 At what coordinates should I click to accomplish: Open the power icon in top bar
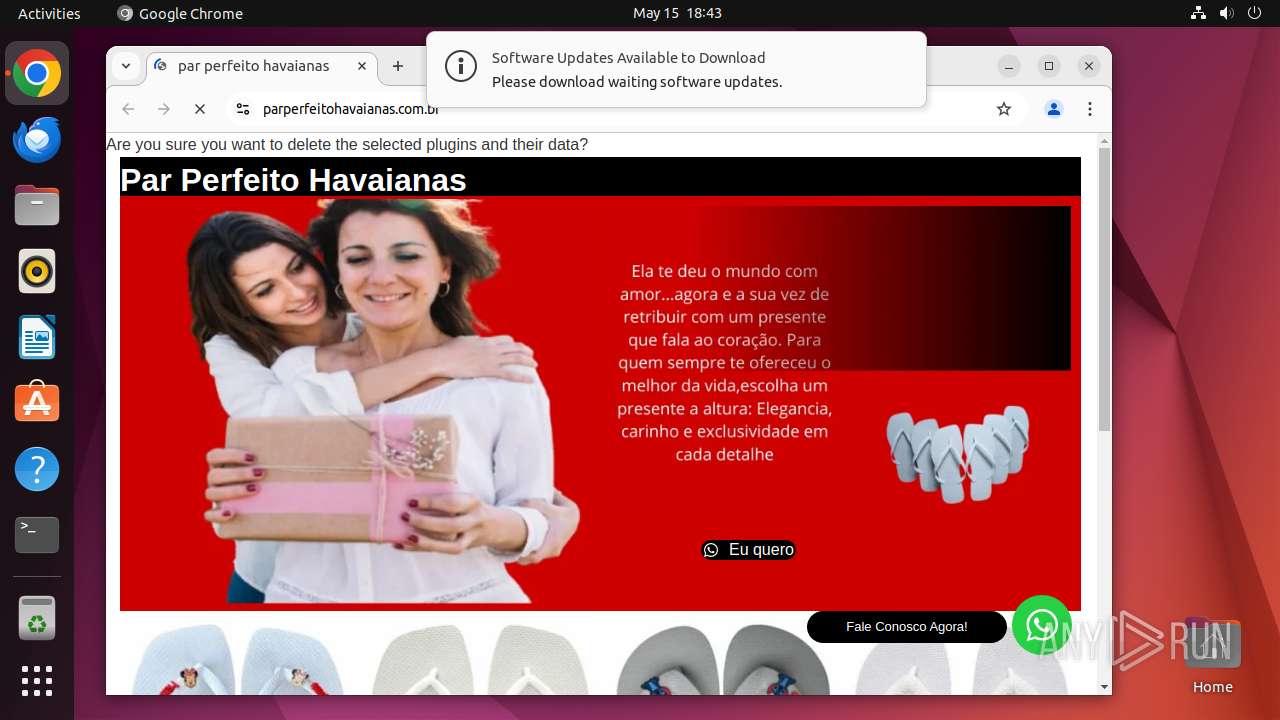click(x=1256, y=13)
